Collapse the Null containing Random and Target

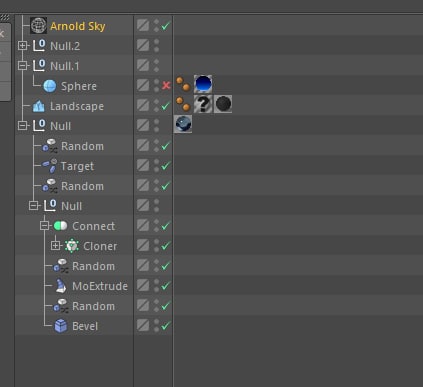[23, 126]
